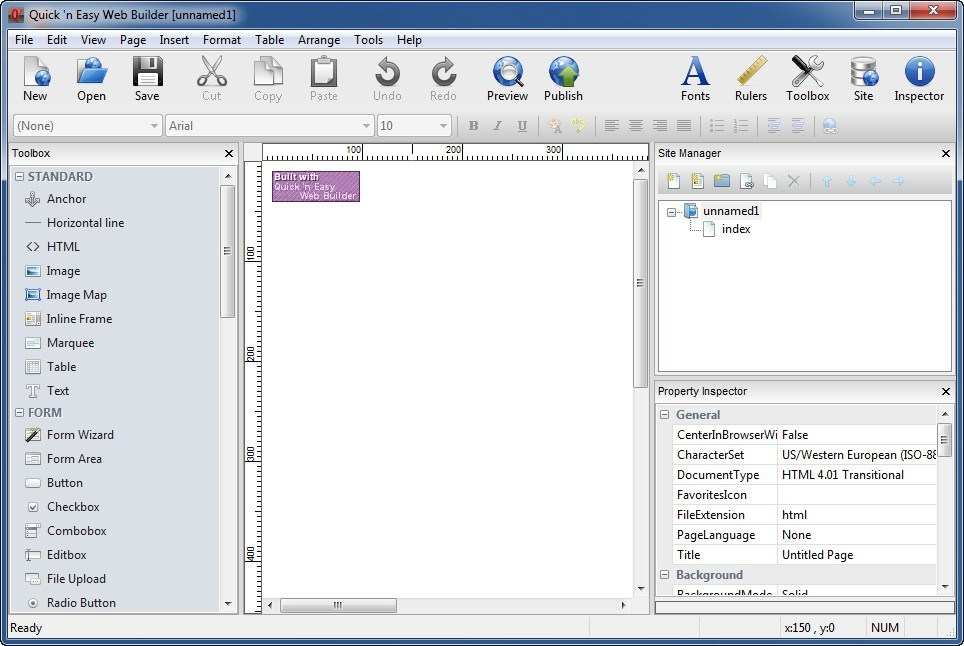This screenshot has width=964, height=646.
Task: Toggle bold text formatting
Action: pyautogui.click(x=473, y=125)
